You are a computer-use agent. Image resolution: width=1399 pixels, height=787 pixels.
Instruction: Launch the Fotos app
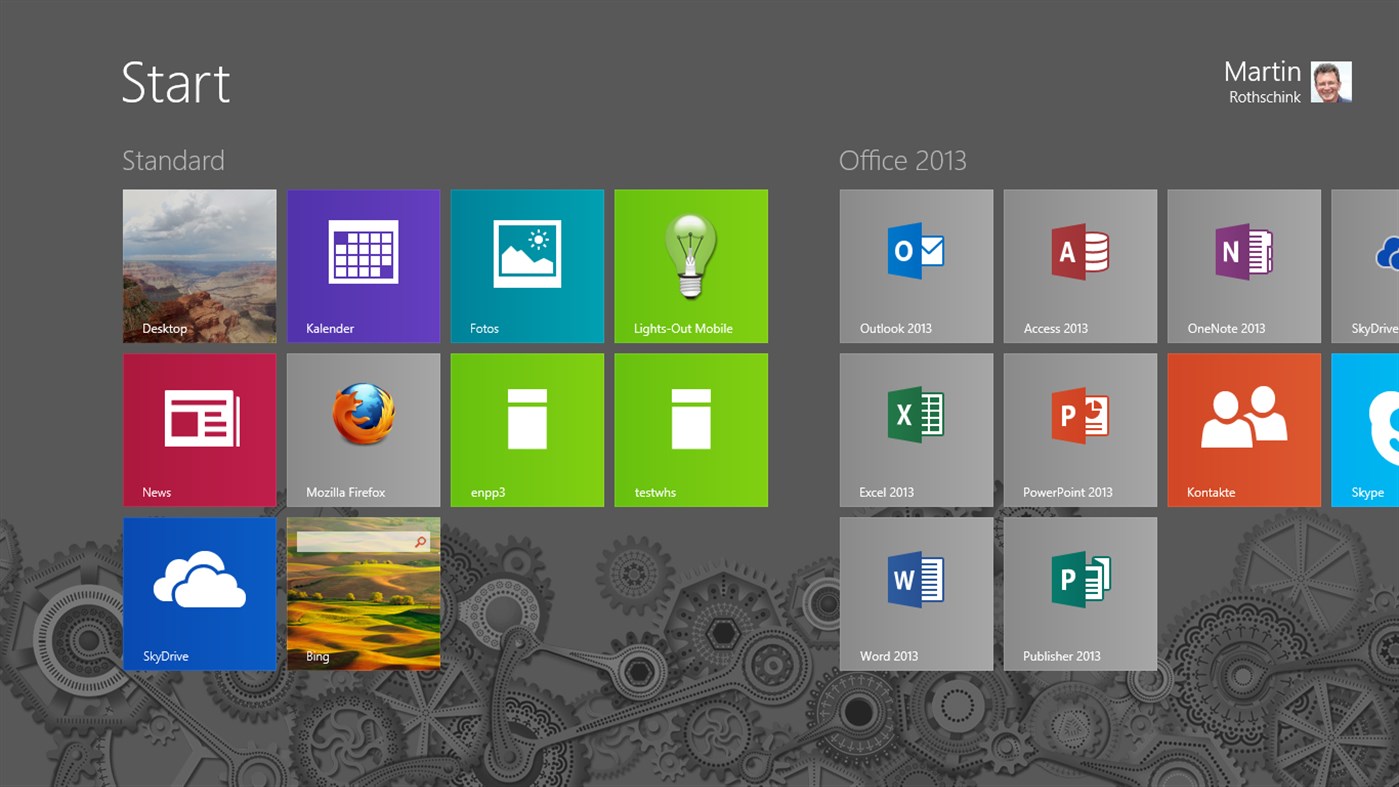[527, 265]
